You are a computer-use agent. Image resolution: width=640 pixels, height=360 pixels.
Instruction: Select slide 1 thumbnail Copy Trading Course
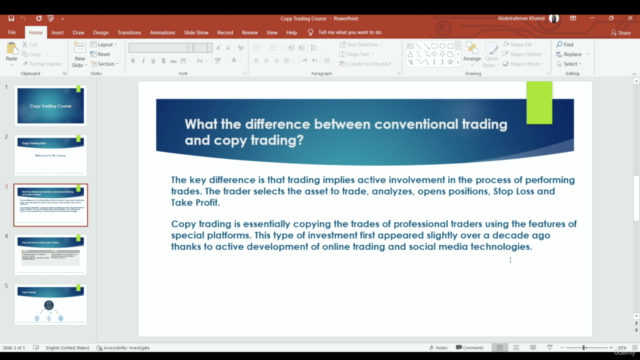[51, 105]
